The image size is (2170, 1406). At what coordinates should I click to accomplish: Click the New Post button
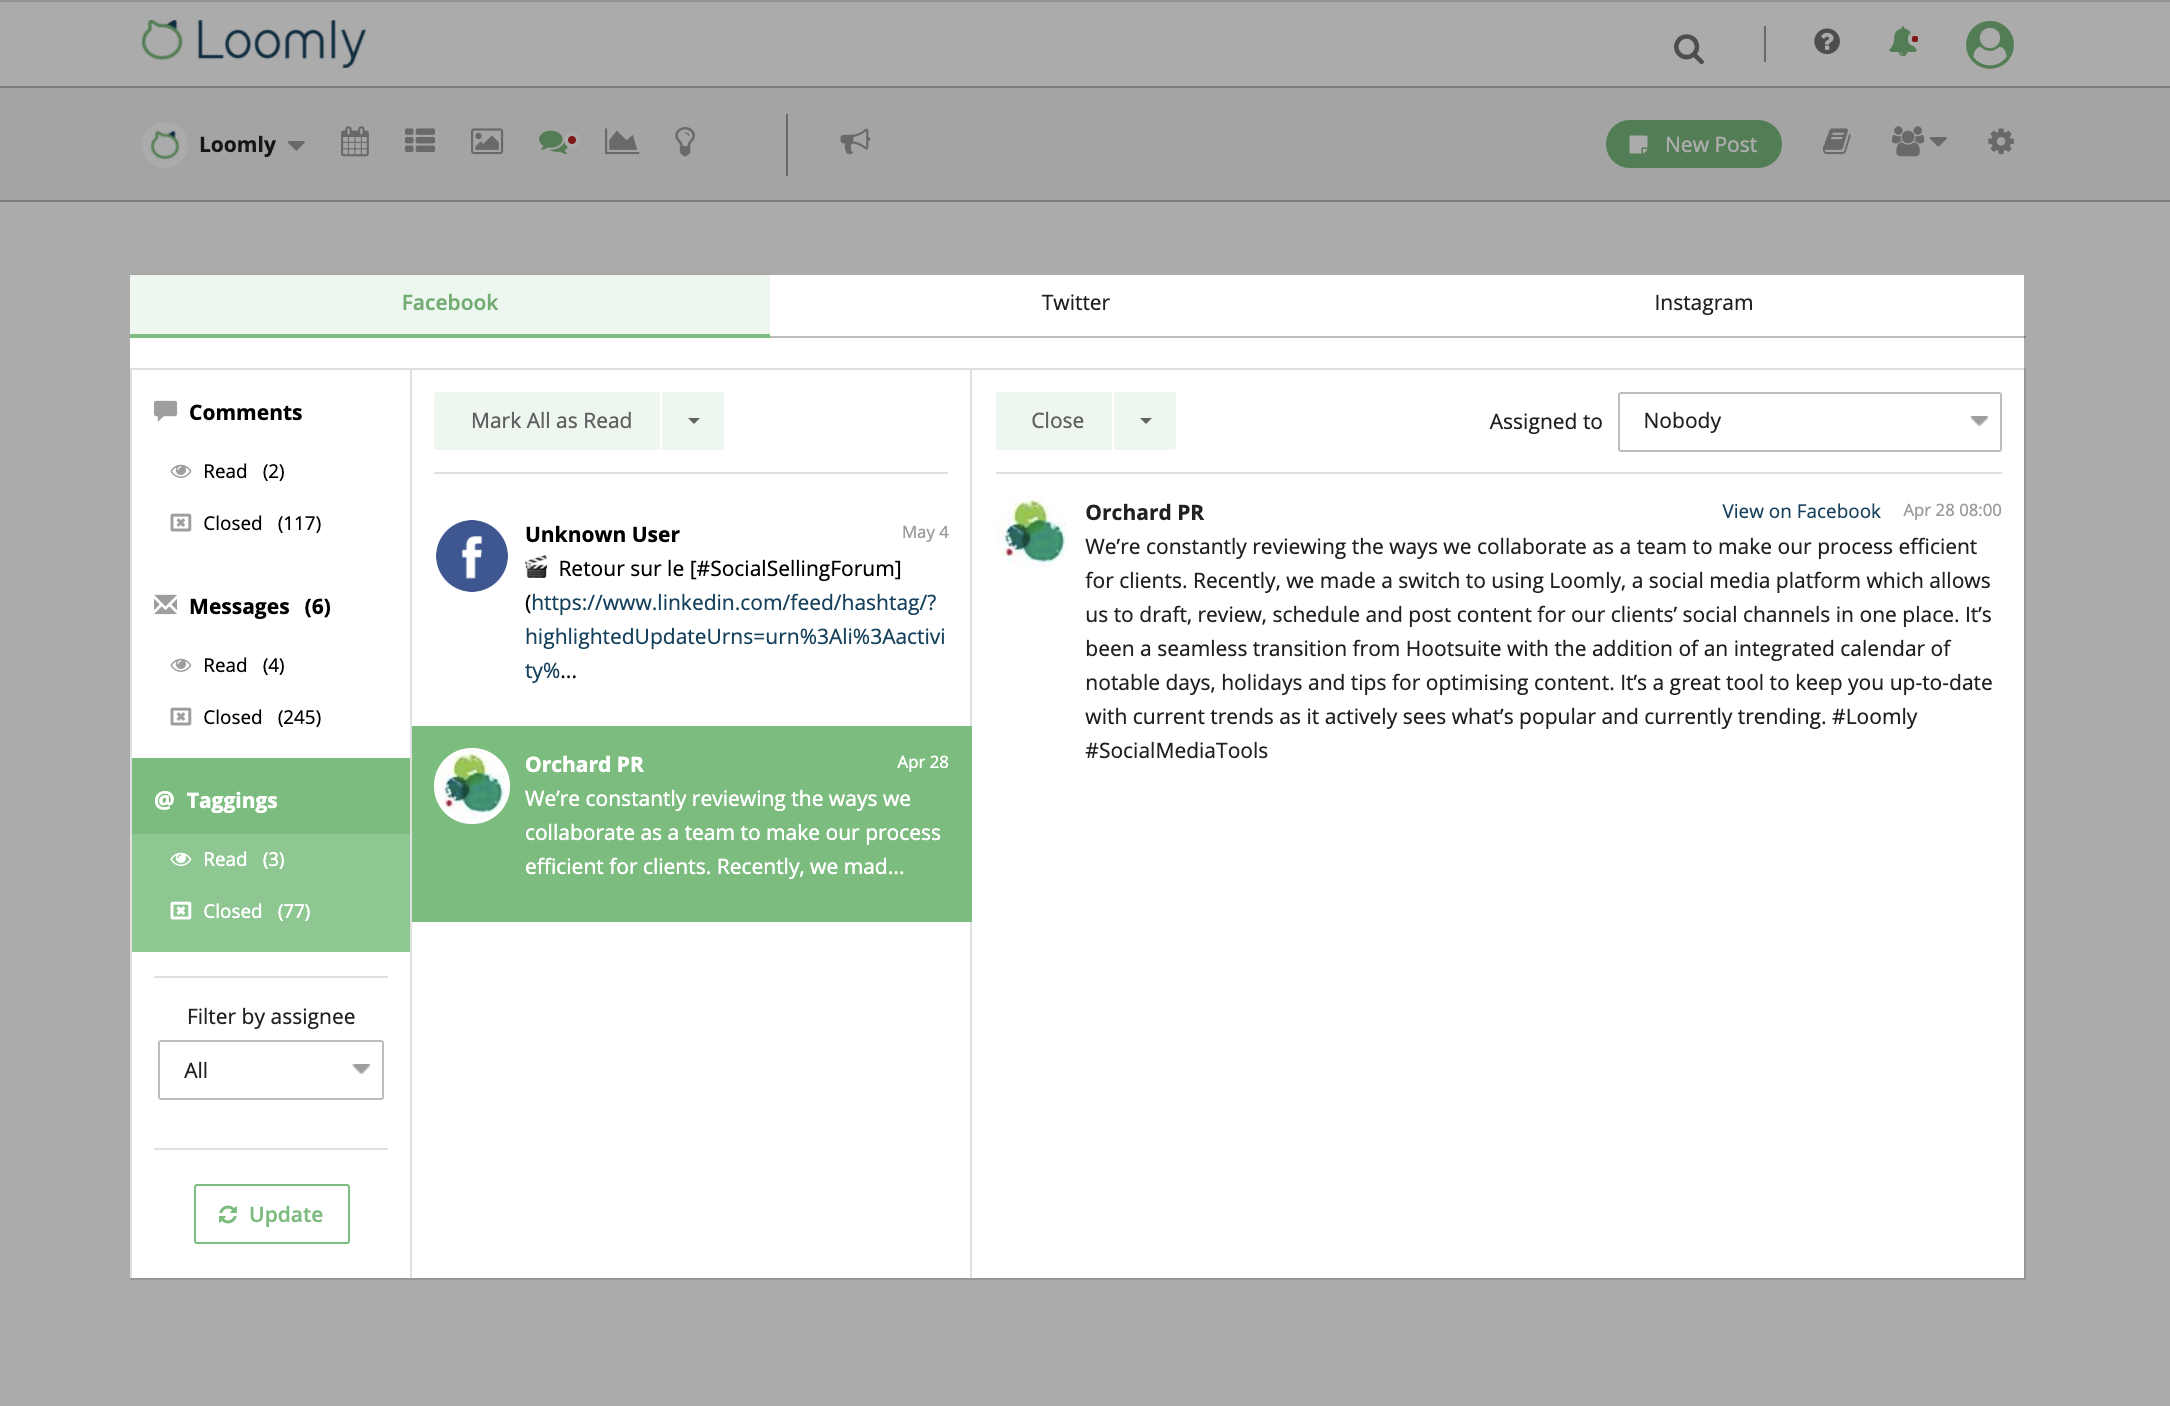point(1694,144)
